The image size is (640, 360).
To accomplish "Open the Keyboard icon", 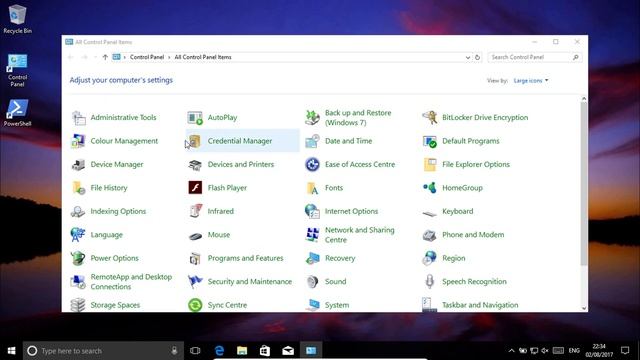I will (x=429, y=212).
